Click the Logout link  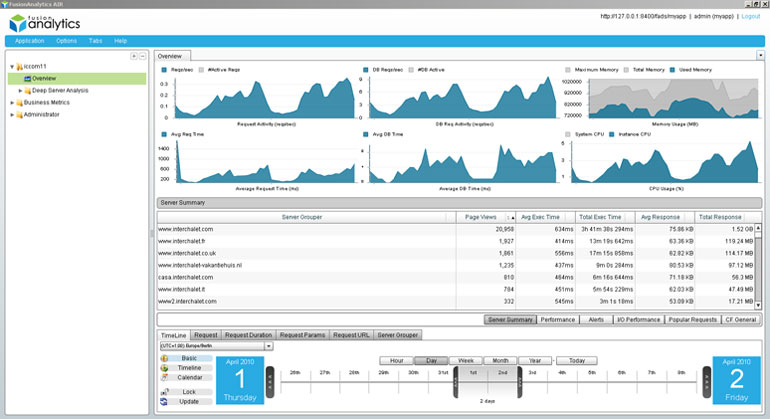[x=751, y=16]
